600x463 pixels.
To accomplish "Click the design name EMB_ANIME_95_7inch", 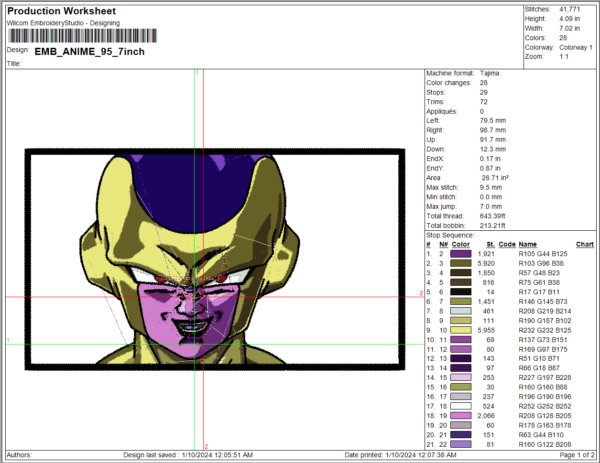I will pos(90,52).
